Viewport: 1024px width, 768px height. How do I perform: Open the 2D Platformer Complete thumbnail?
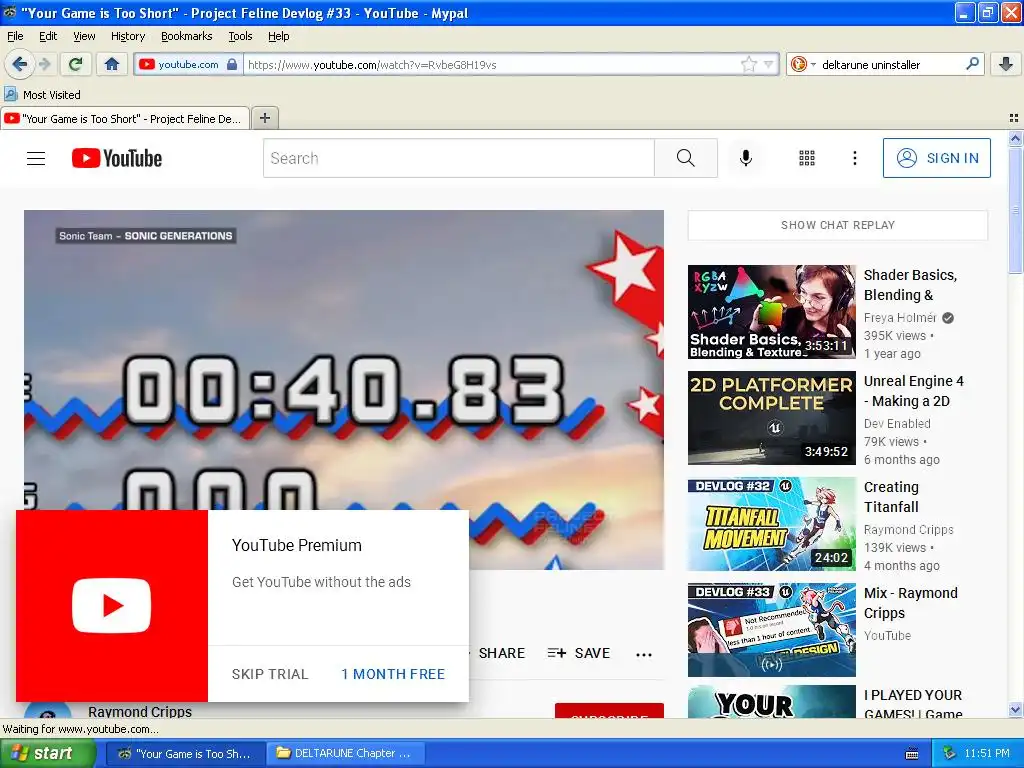(771, 418)
